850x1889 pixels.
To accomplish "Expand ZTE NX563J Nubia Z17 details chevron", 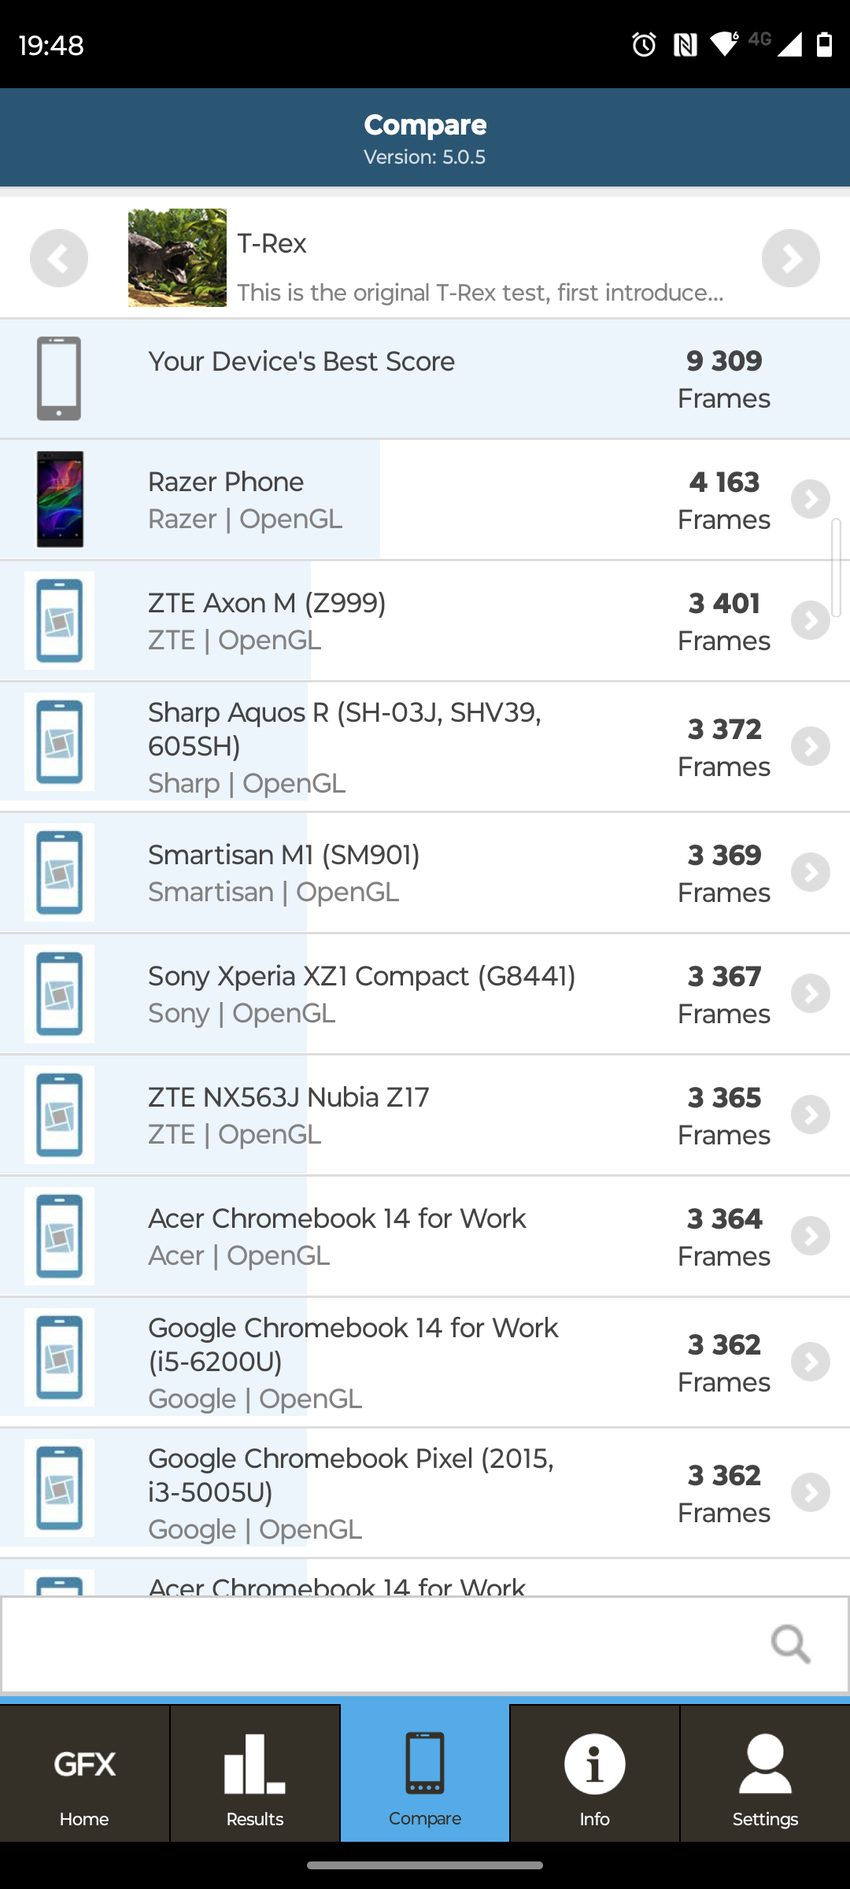I will point(810,1115).
